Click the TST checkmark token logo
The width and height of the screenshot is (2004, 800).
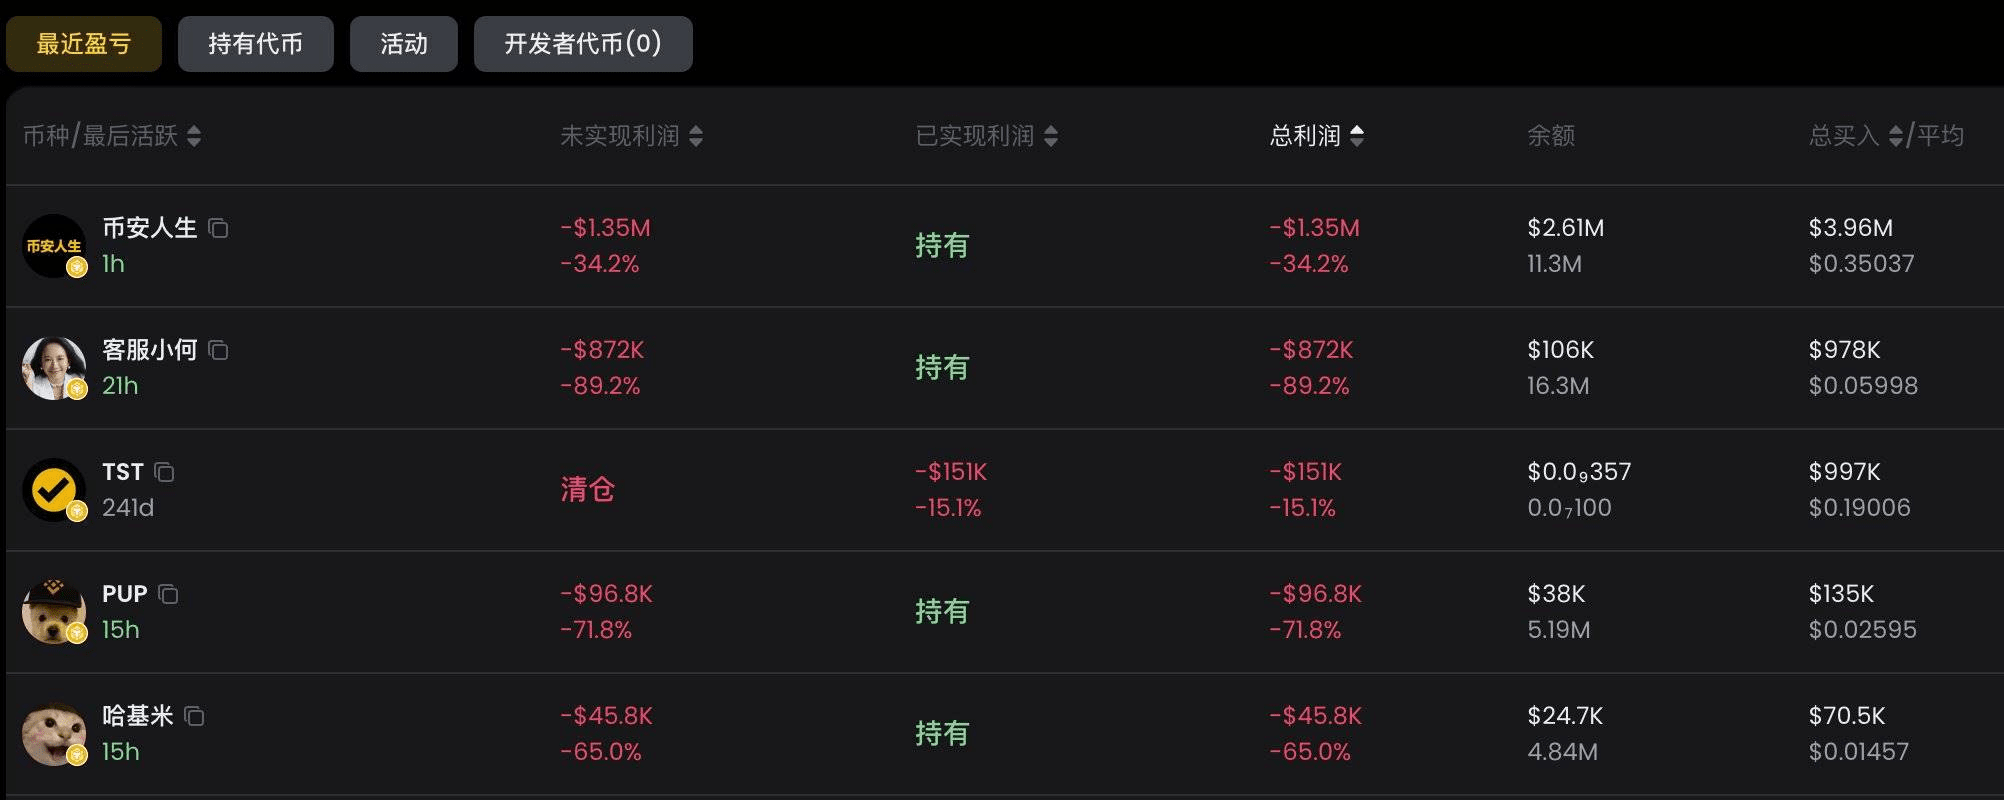[54, 490]
